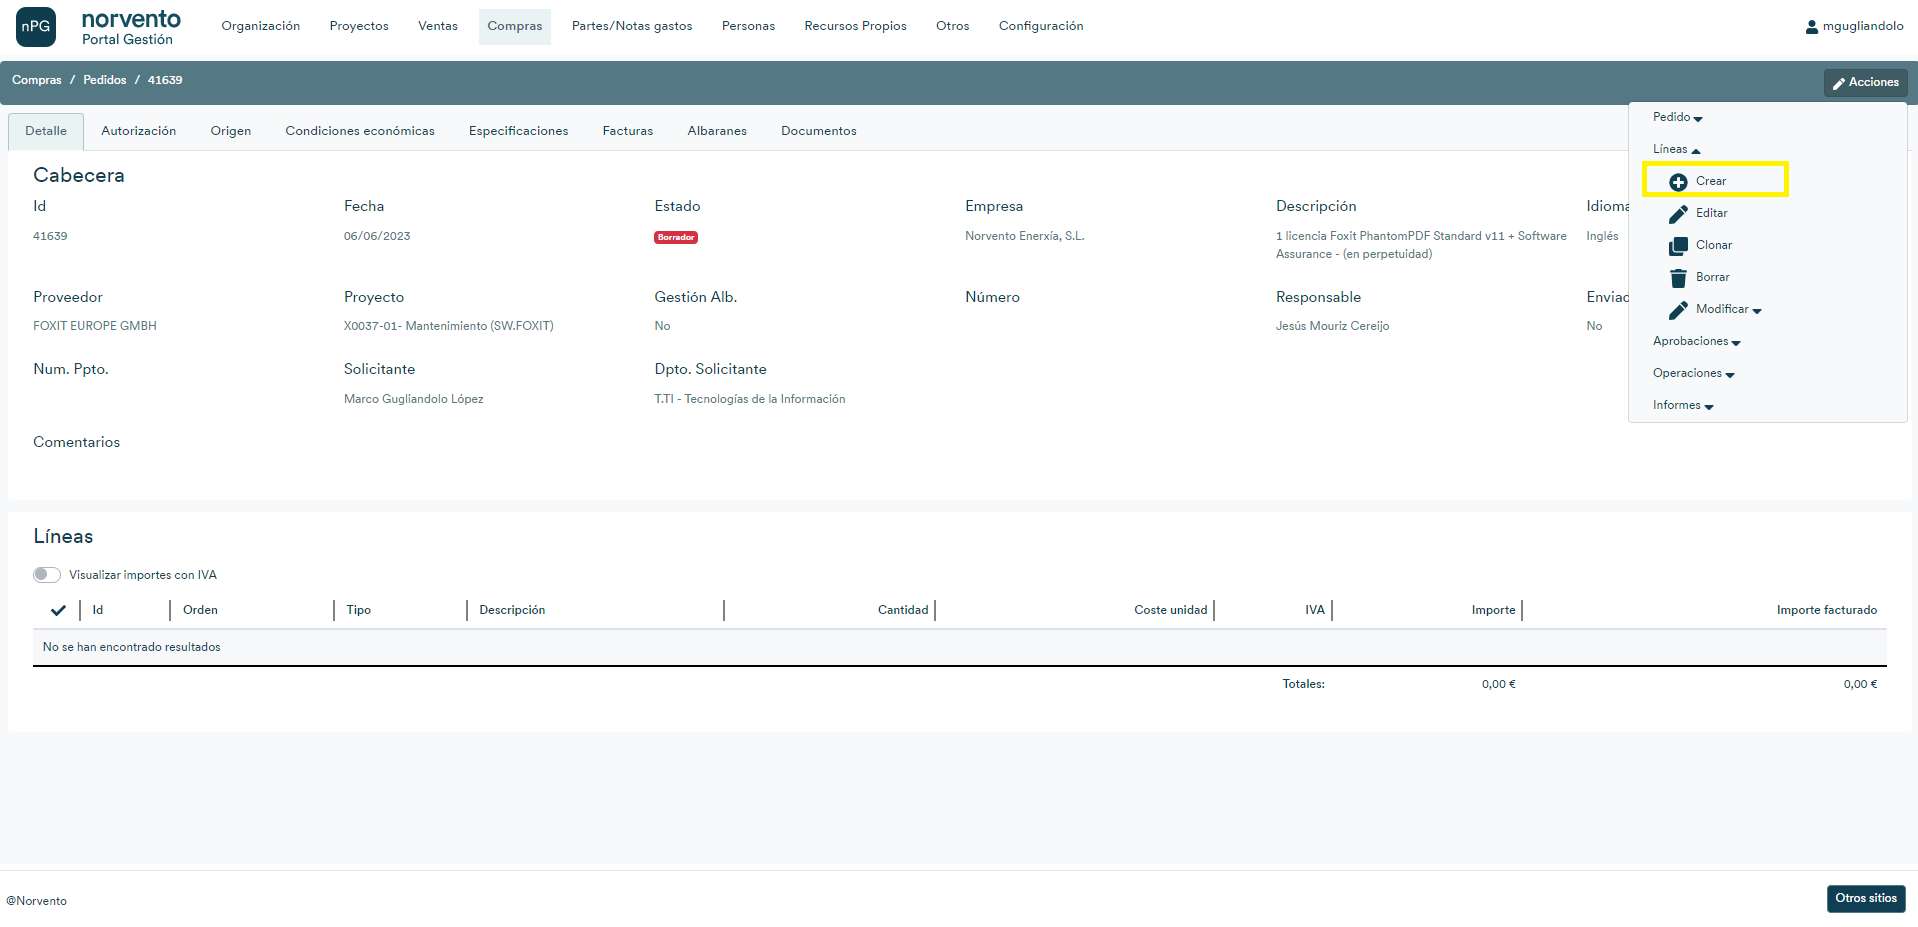Click the mugliandolo username
1918x927 pixels.
click(1863, 26)
